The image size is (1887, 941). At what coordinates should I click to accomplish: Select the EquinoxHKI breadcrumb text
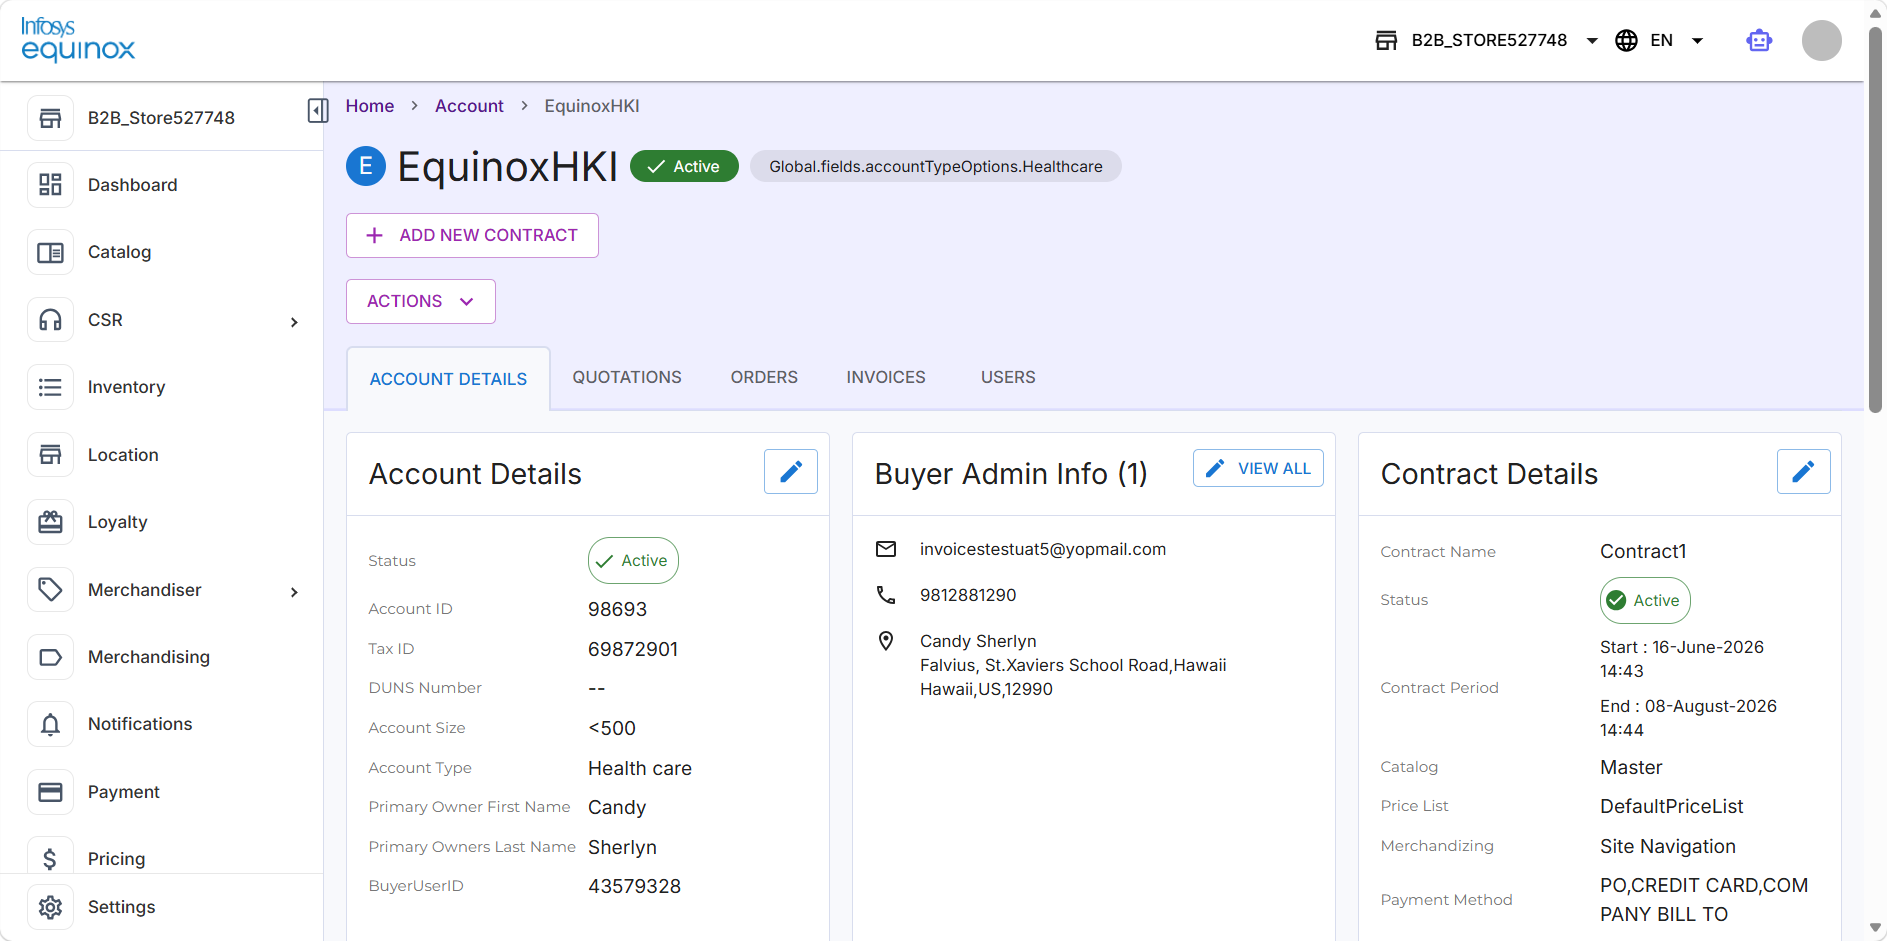point(592,106)
